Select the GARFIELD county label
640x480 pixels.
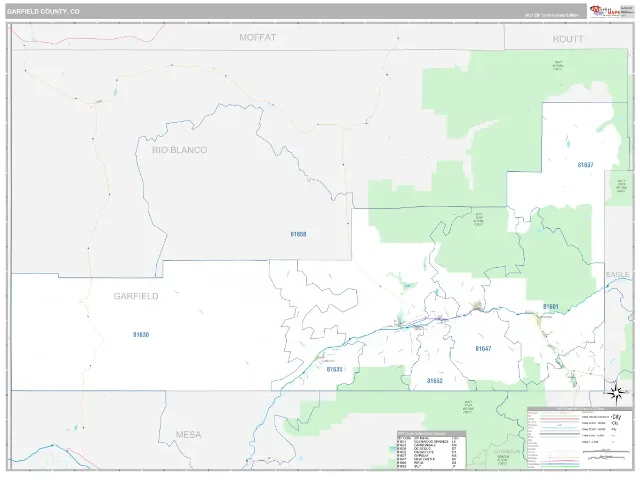point(136,296)
